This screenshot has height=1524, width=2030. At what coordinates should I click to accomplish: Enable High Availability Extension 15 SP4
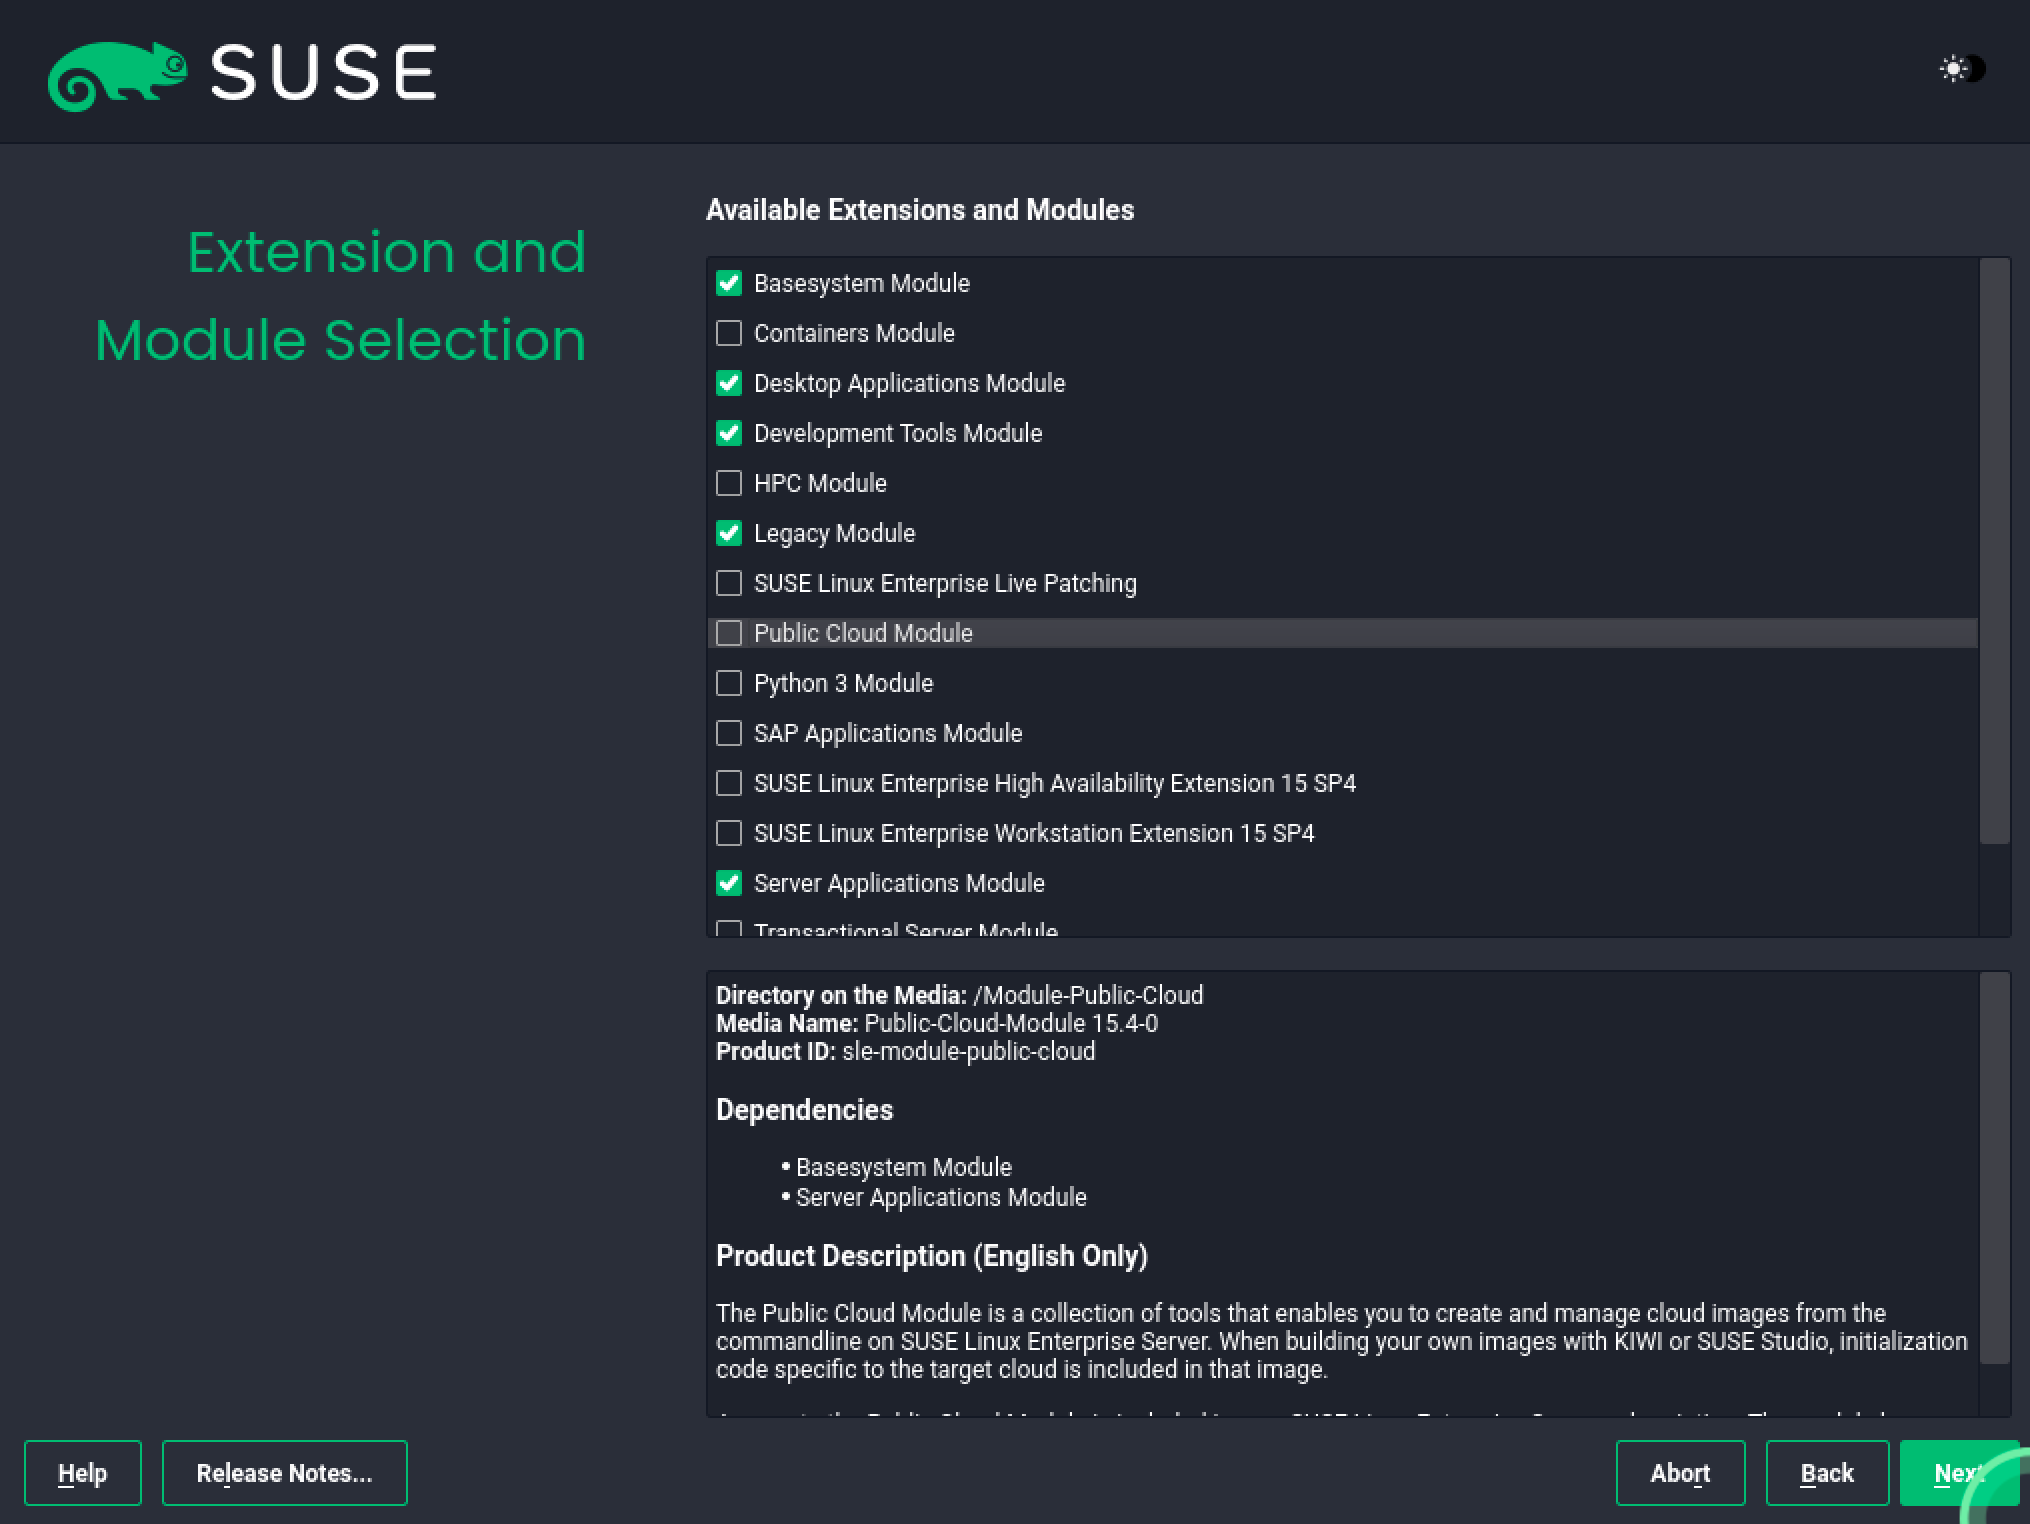[729, 783]
